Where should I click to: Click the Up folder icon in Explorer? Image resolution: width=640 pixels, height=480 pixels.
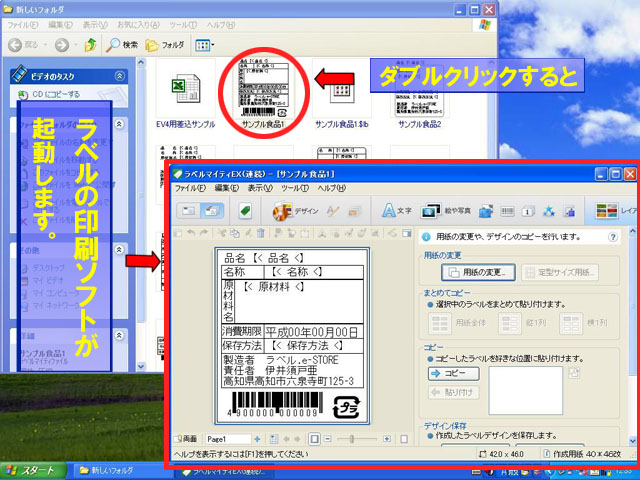click(x=91, y=45)
